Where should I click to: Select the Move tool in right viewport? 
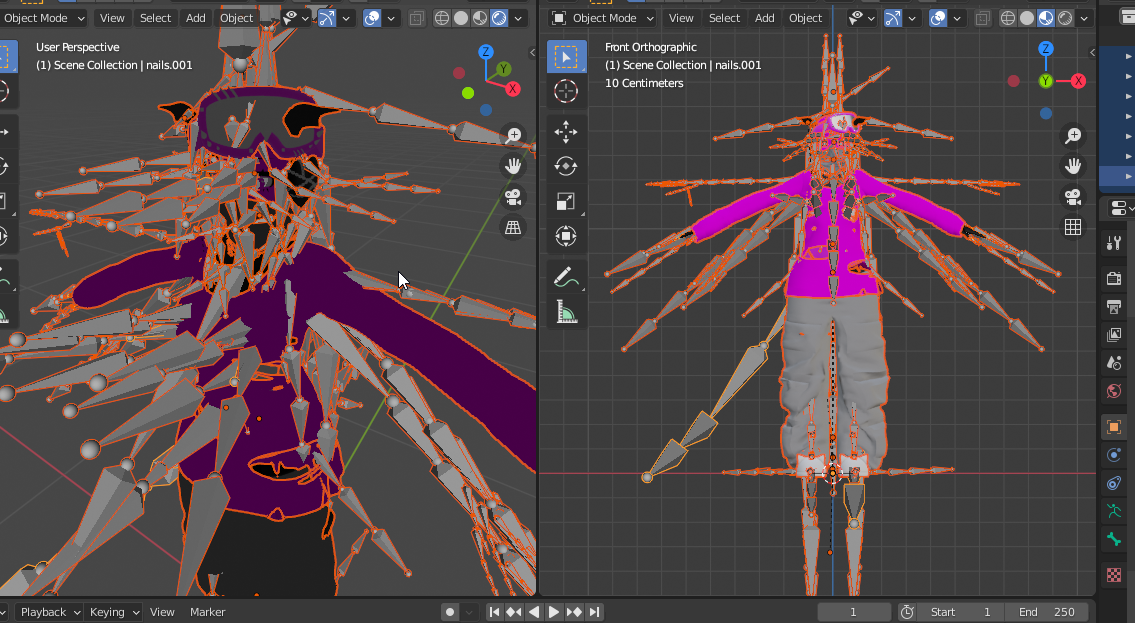(565, 131)
